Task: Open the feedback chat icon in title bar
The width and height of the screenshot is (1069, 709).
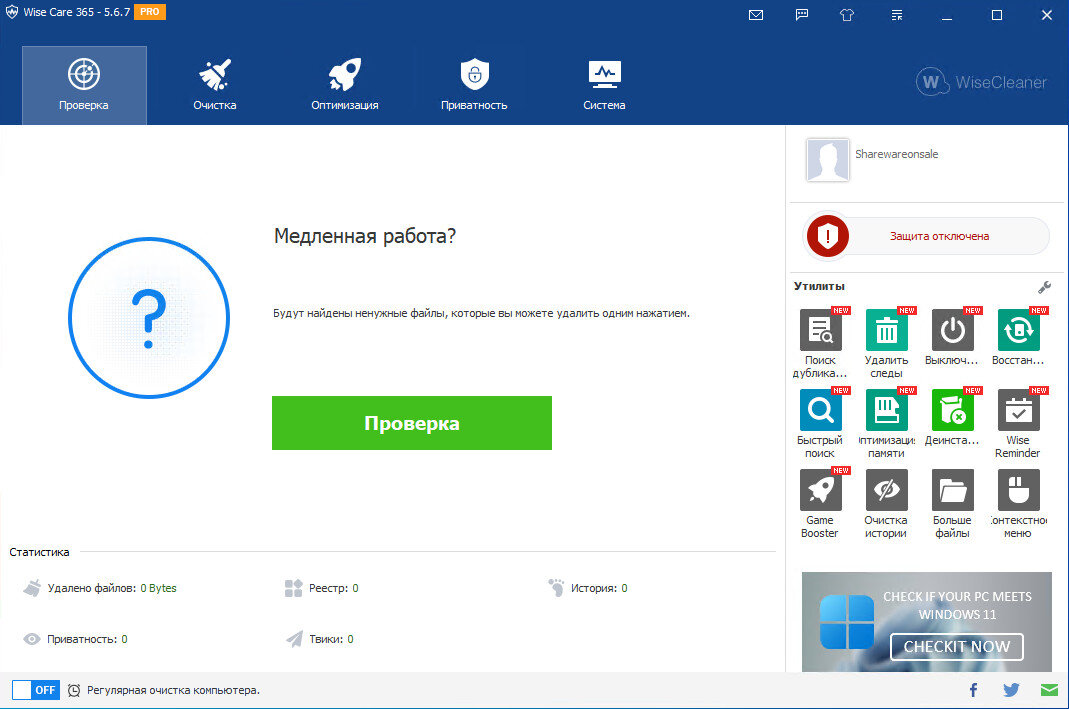Action: pos(801,15)
